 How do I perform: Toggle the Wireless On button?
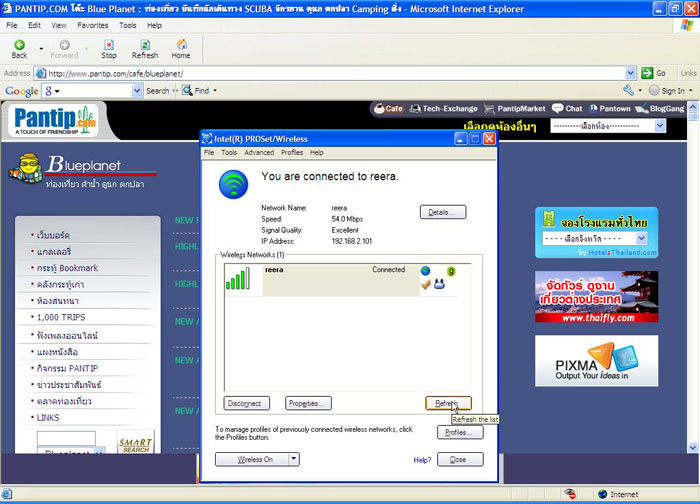click(252, 459)
